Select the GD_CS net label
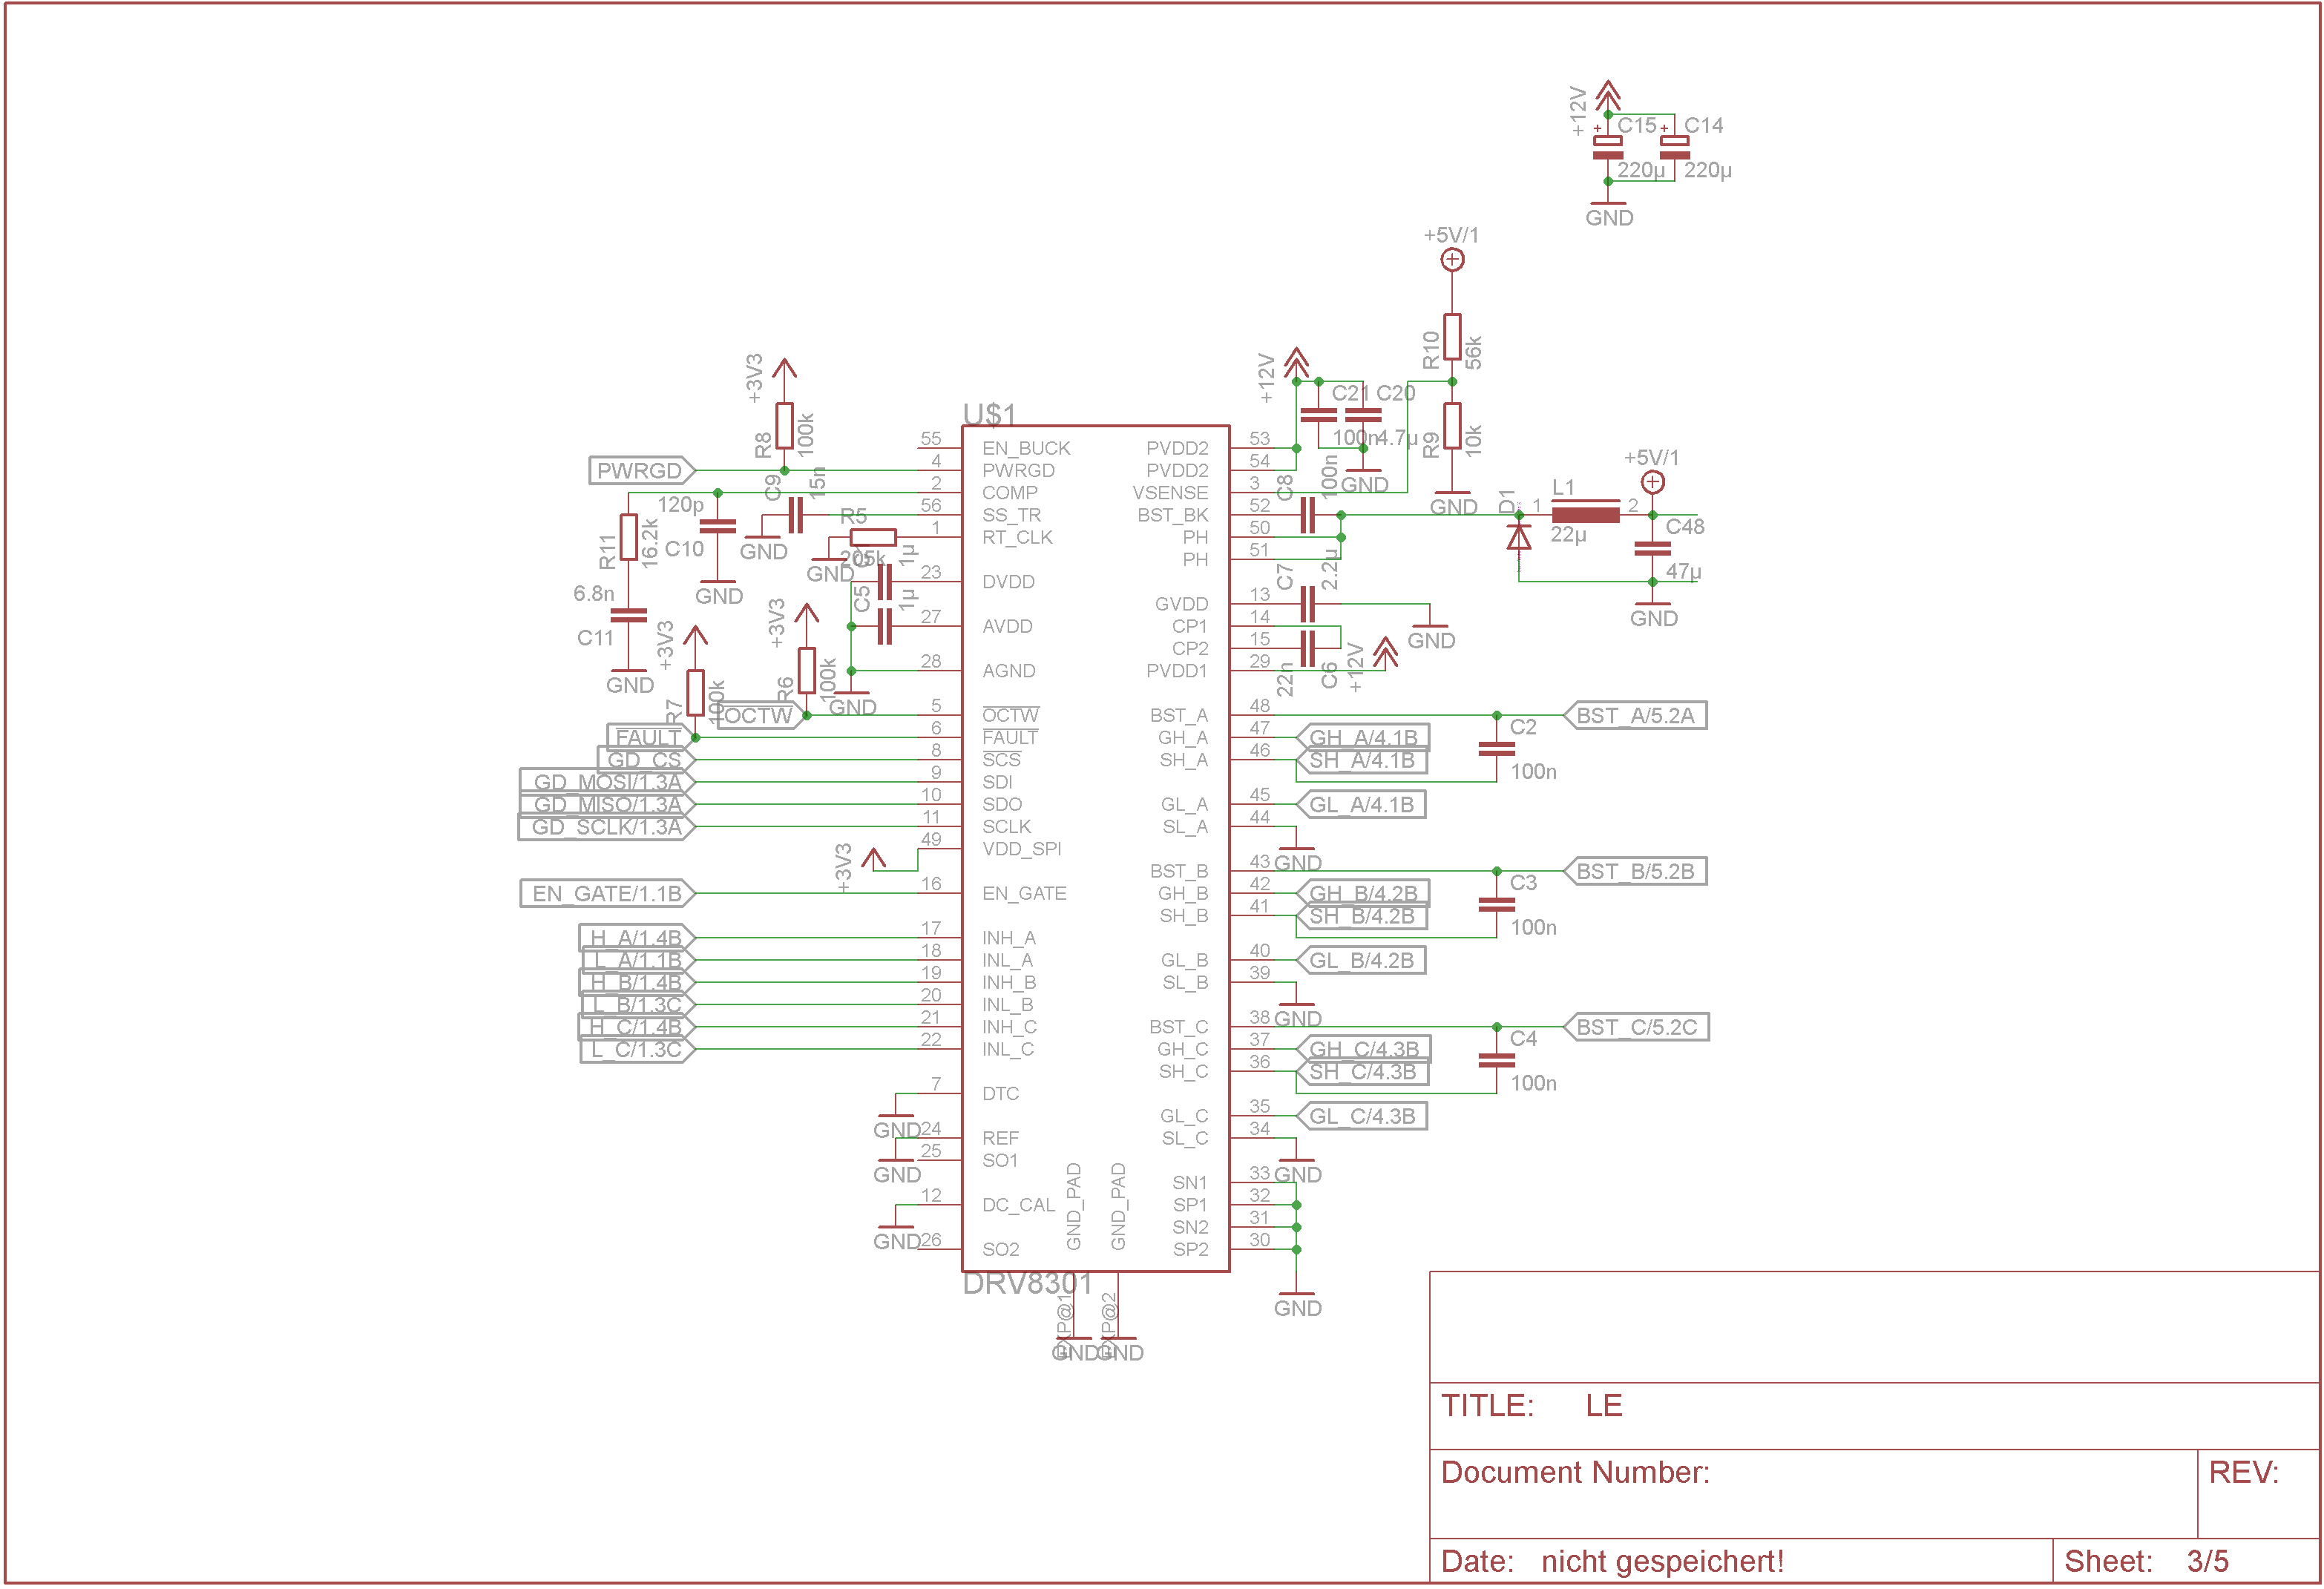Screen dimensions: 2324x1589 point(646,761)
